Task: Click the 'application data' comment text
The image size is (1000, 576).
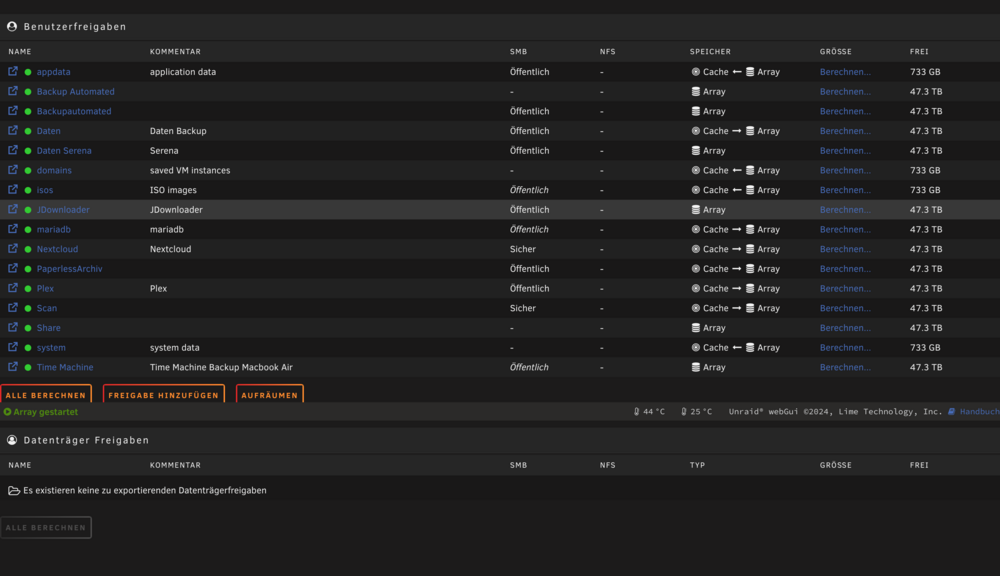Action: [183, 72]
